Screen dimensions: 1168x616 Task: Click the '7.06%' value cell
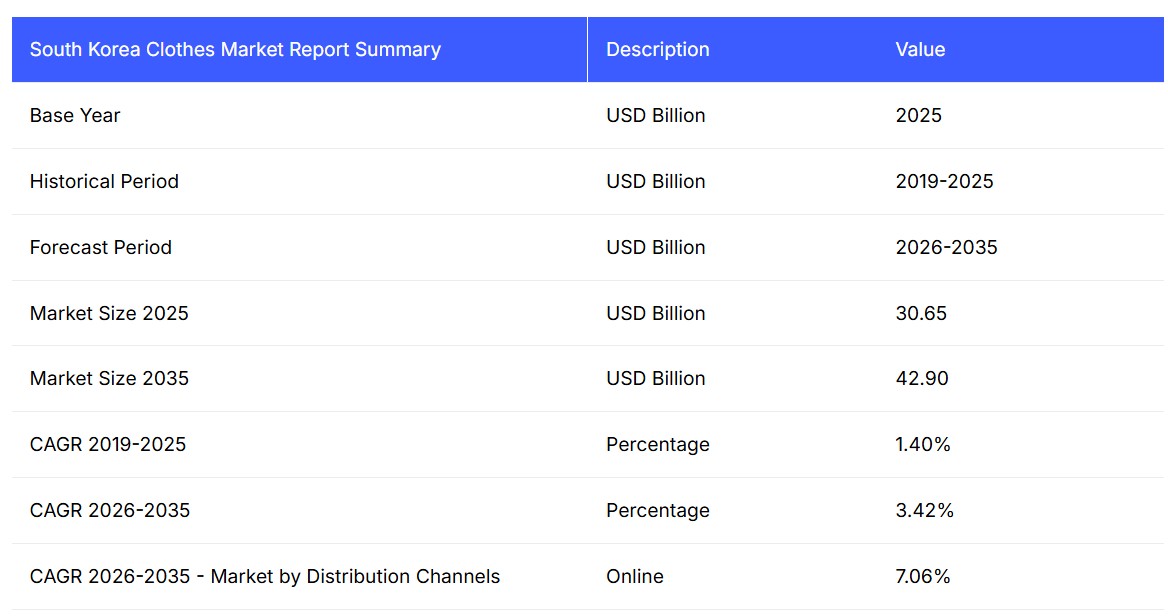tap(923, 576)
